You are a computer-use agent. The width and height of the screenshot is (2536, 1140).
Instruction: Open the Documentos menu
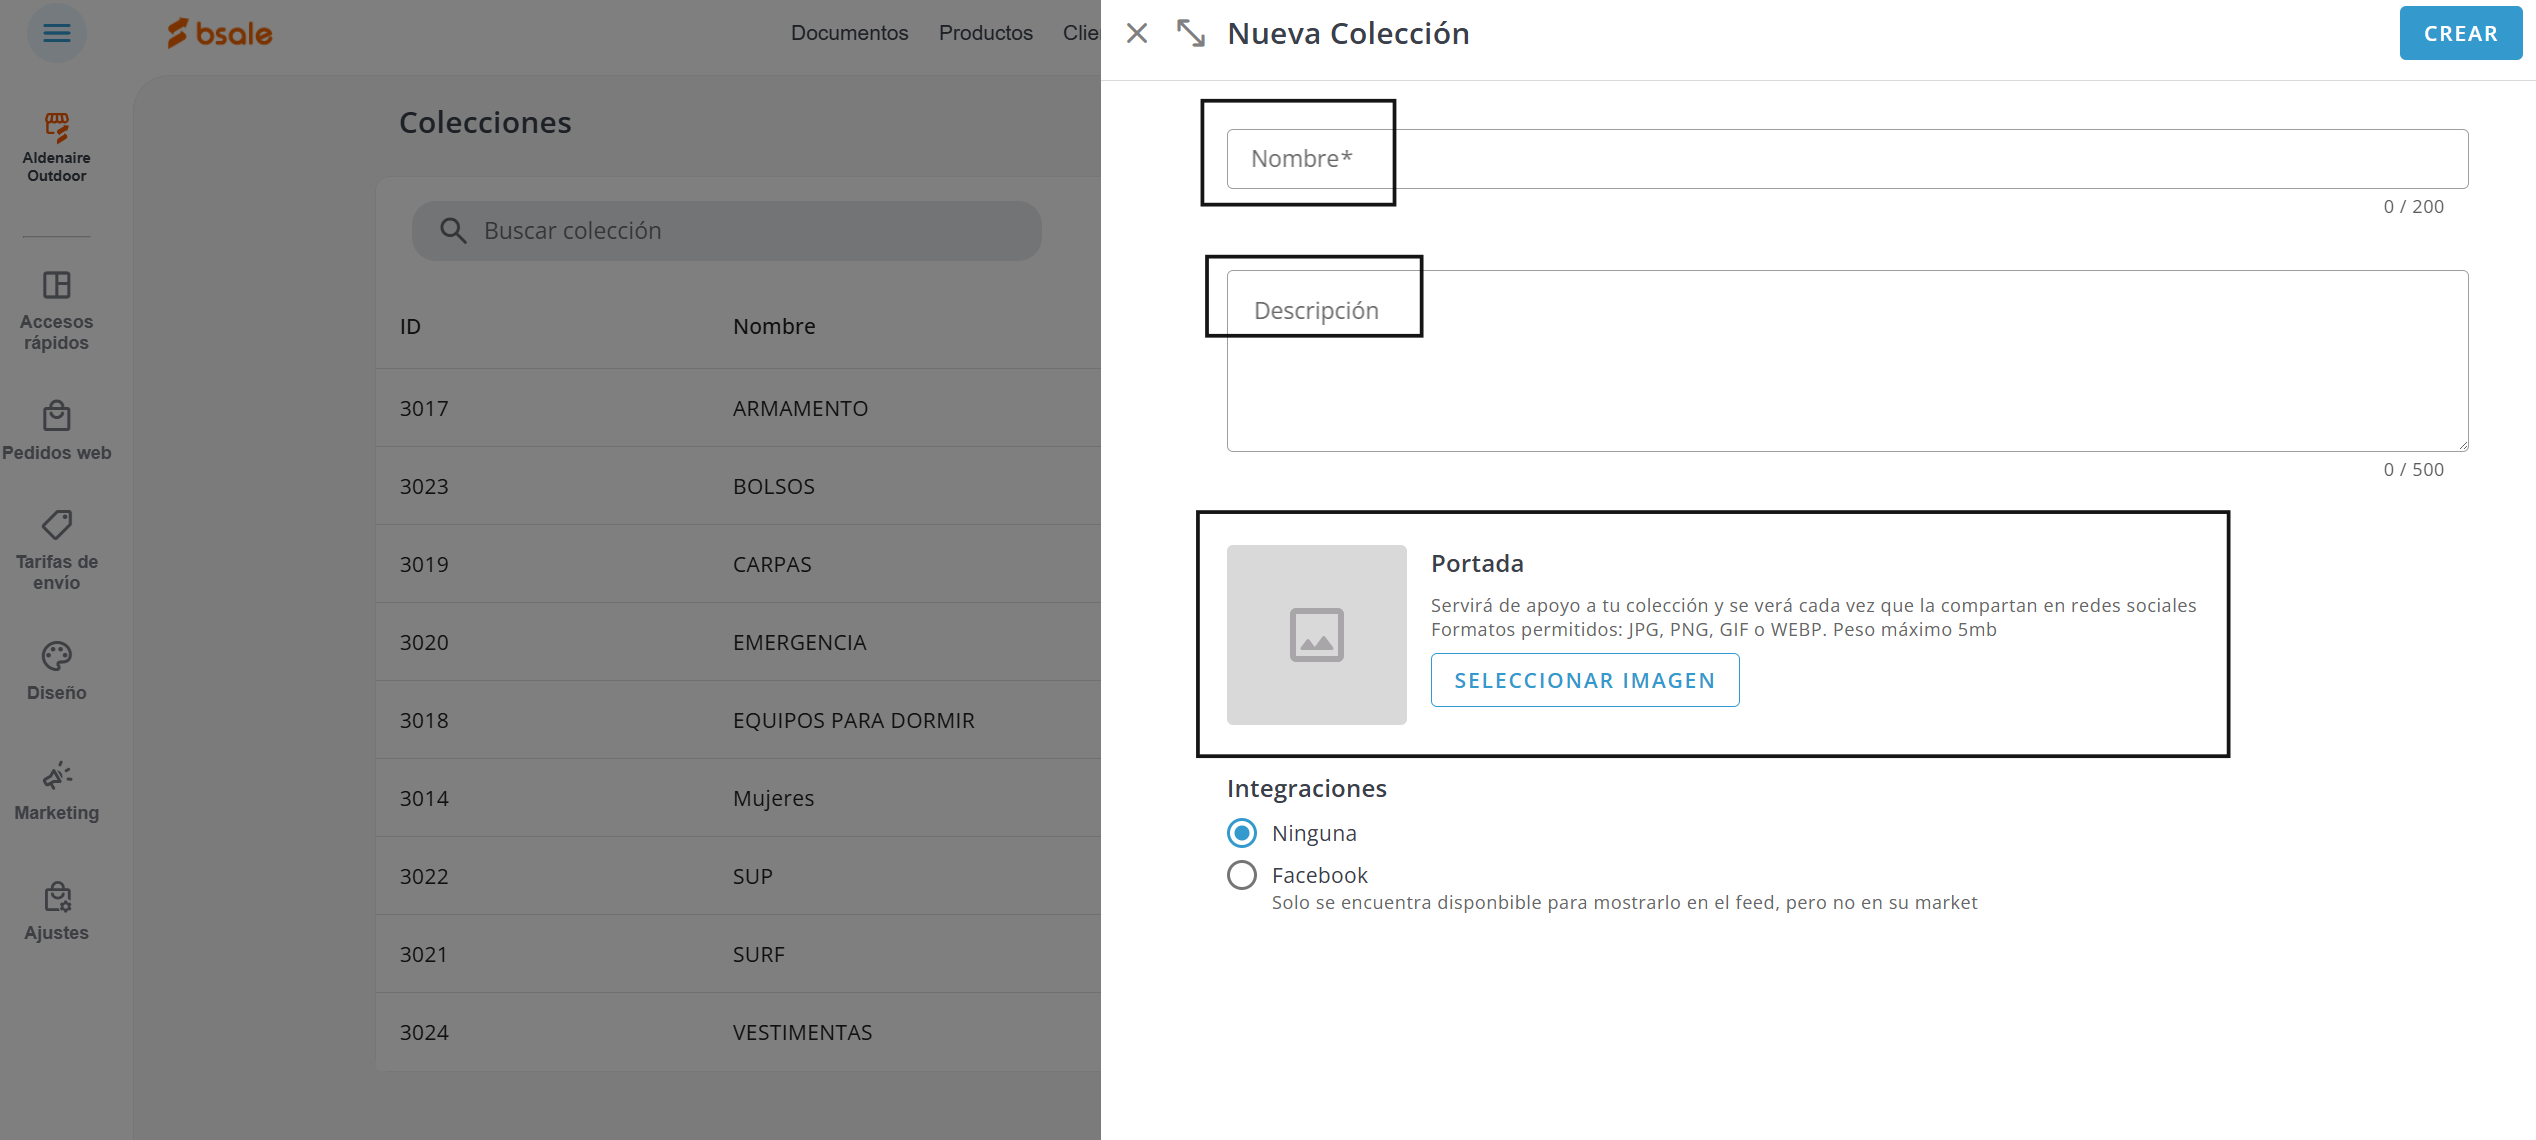point(849,33)
